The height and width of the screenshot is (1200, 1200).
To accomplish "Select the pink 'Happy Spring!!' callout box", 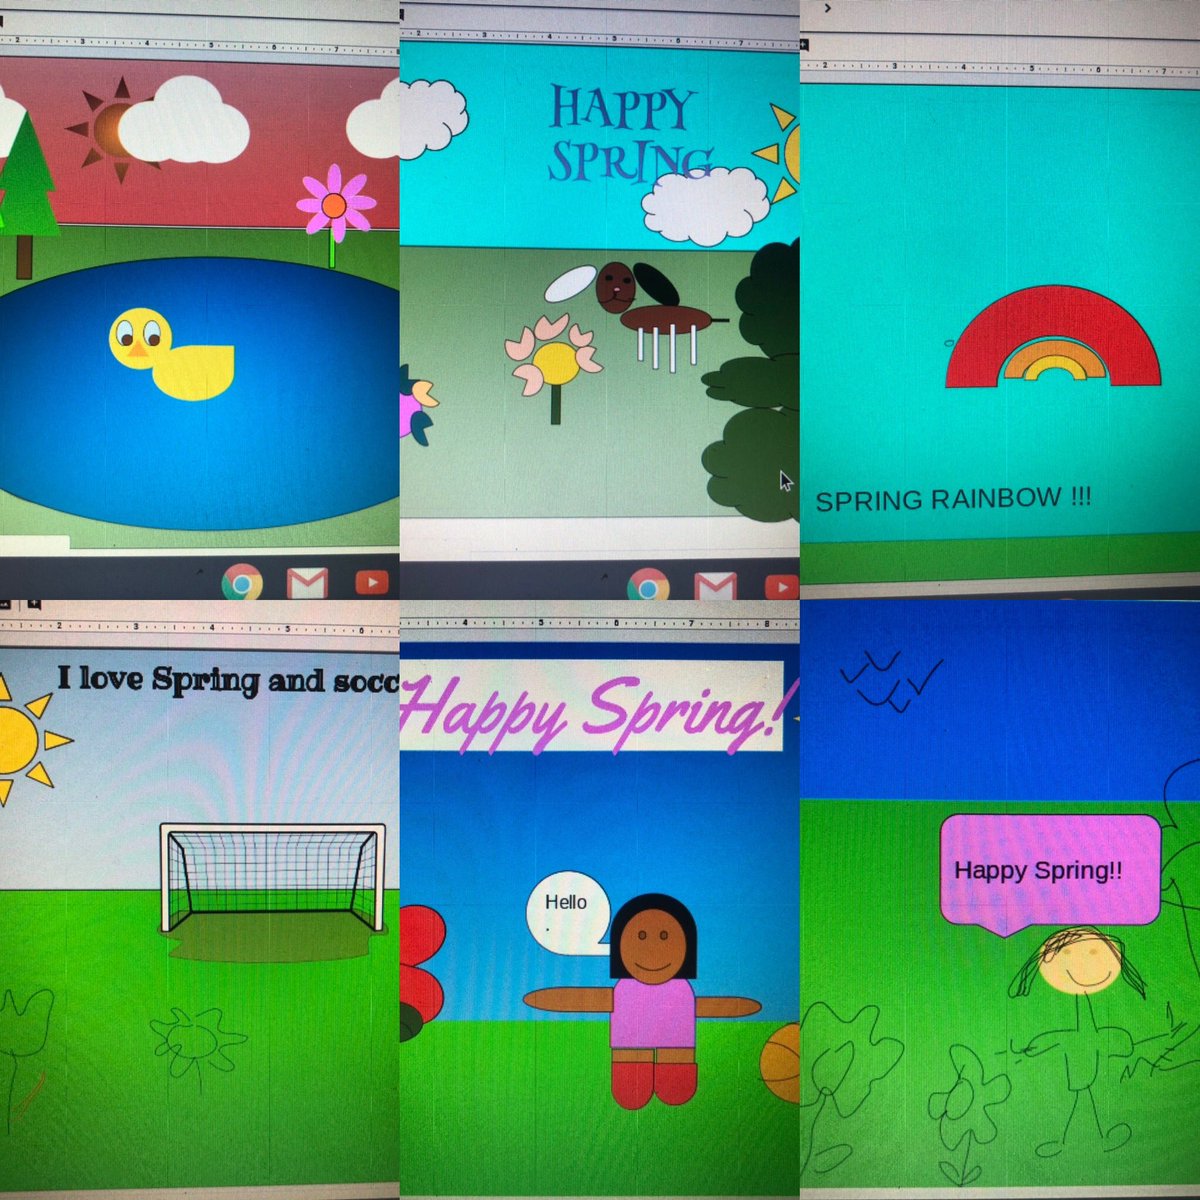I will [x=1050, y=875].
